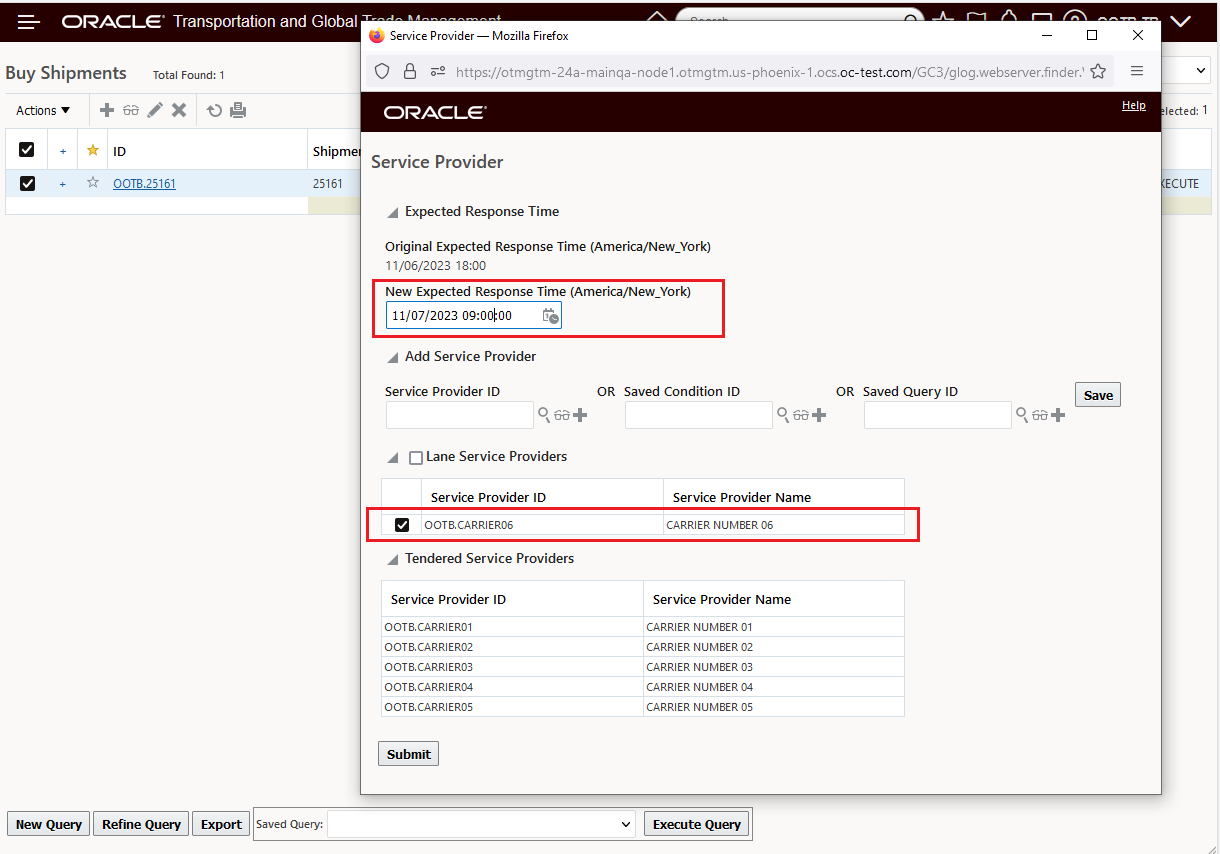Click the New Query button
The image size is (1220, 854).
click(49, 824)
